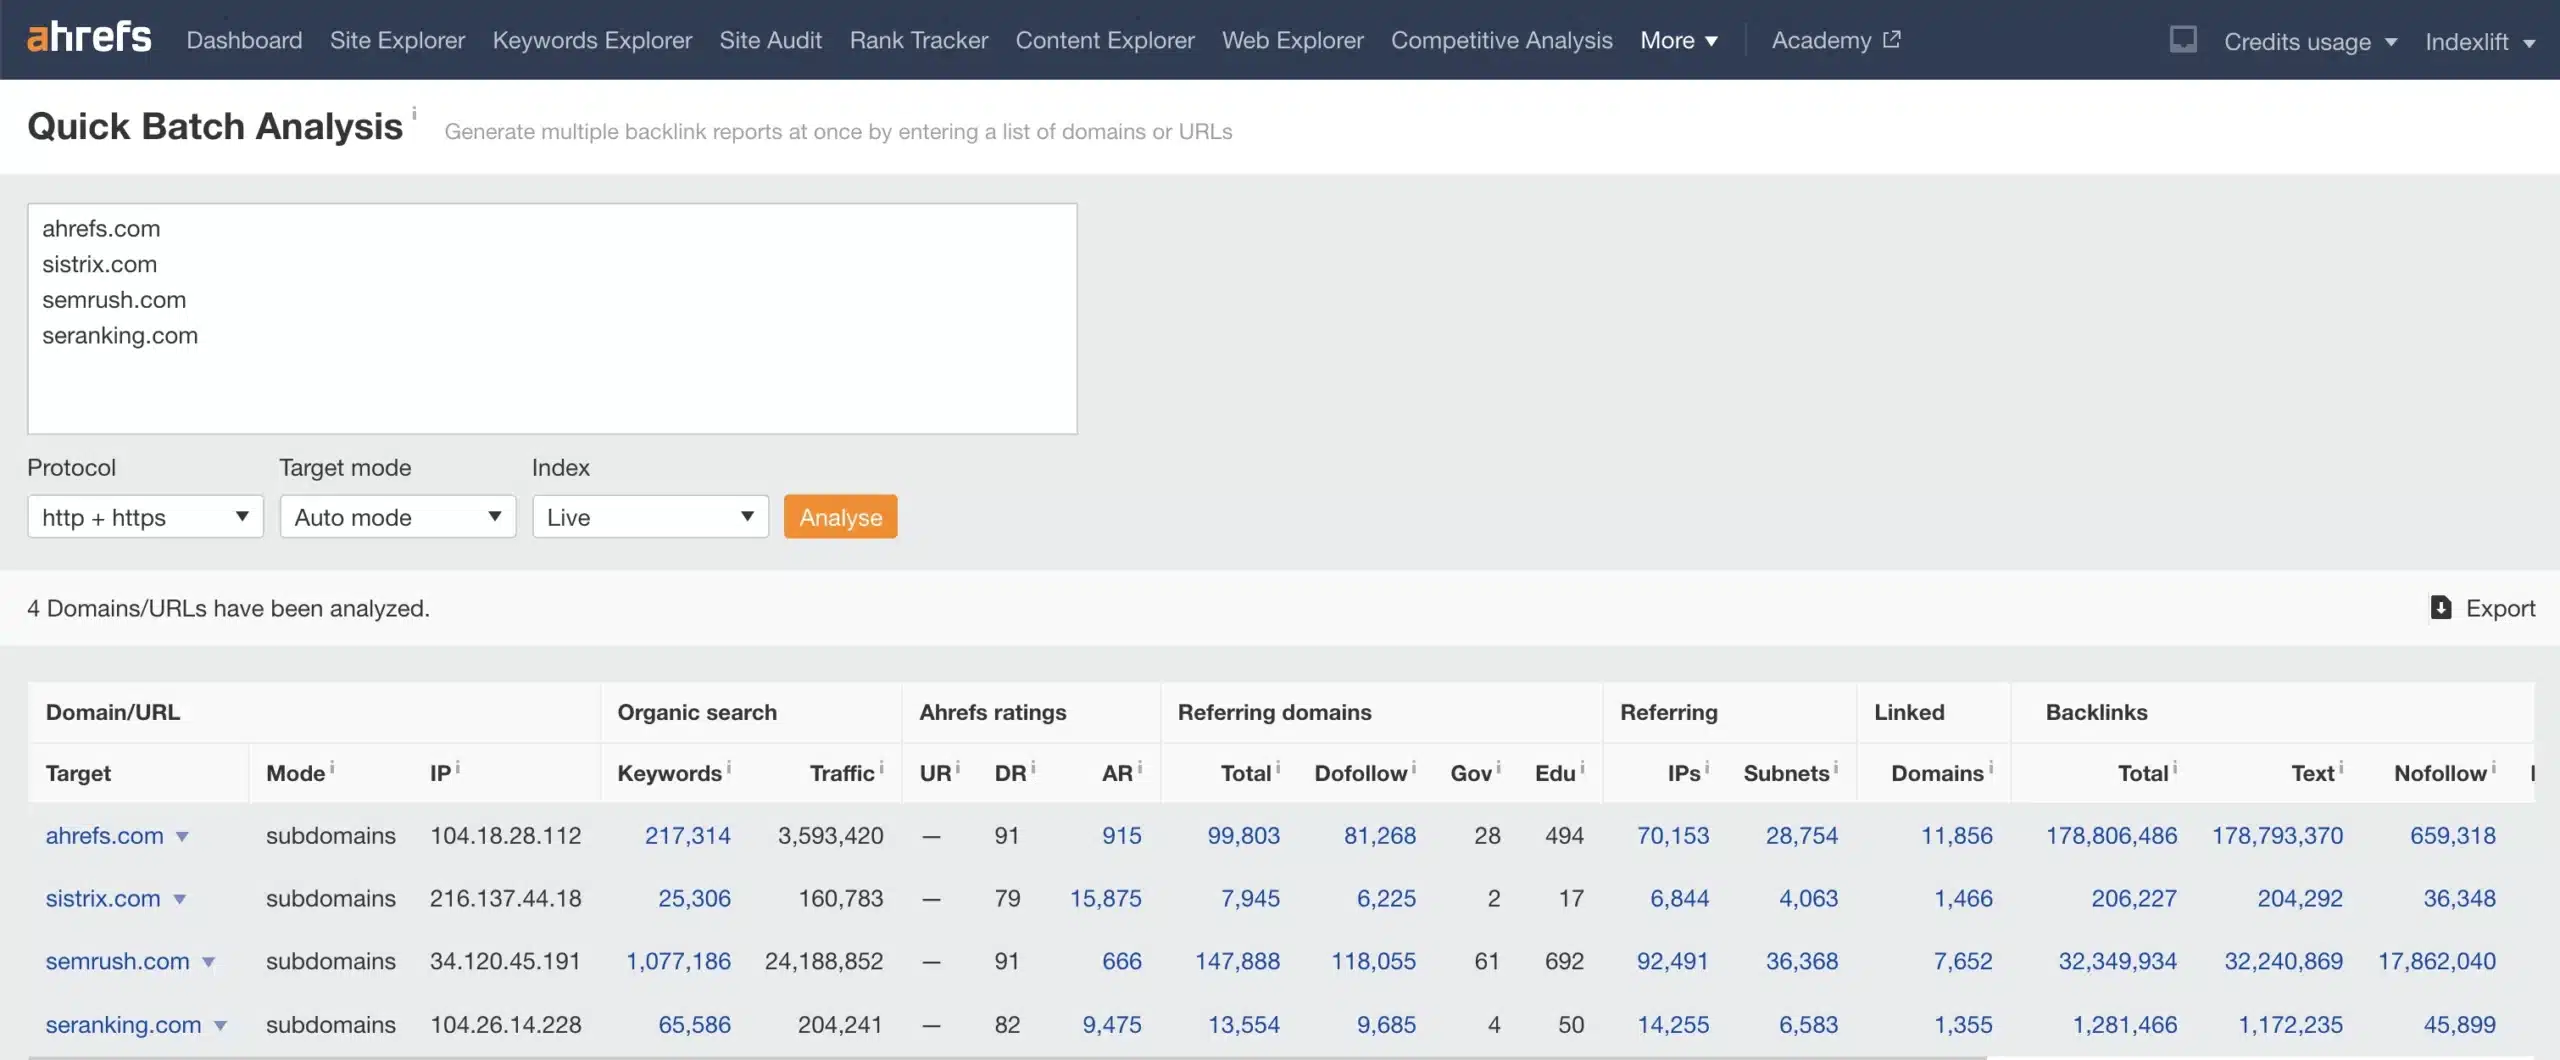Viewport: 2560px width, 1060px height.
Task: Click the info icon beside Mode column
Action: coord(332,768)
